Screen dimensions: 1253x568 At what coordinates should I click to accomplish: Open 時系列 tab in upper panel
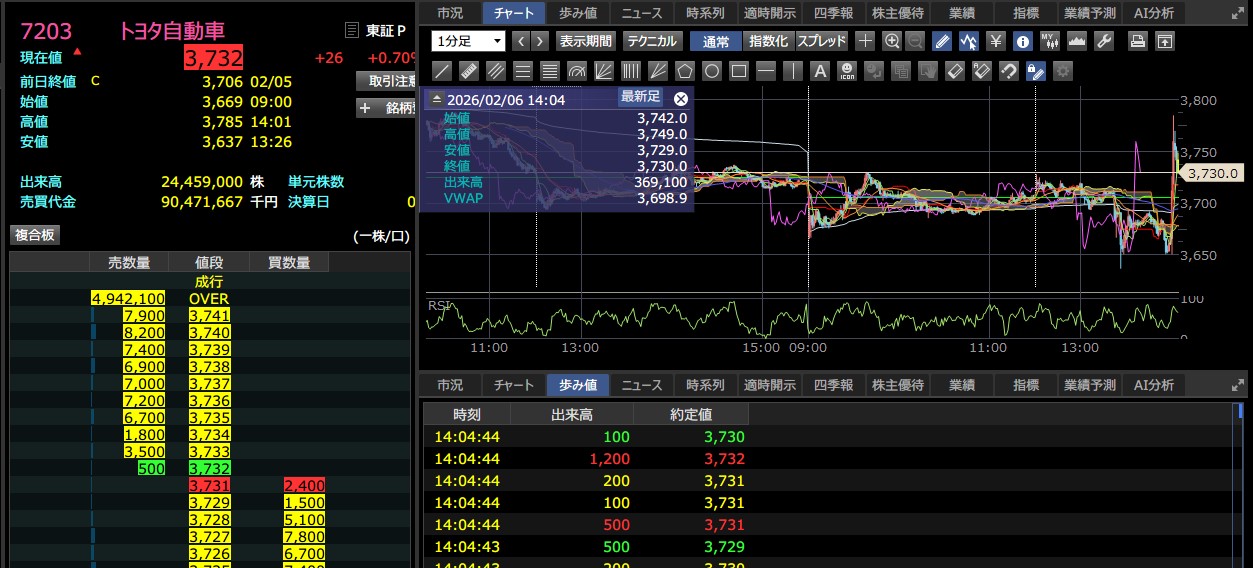(705, 13)
